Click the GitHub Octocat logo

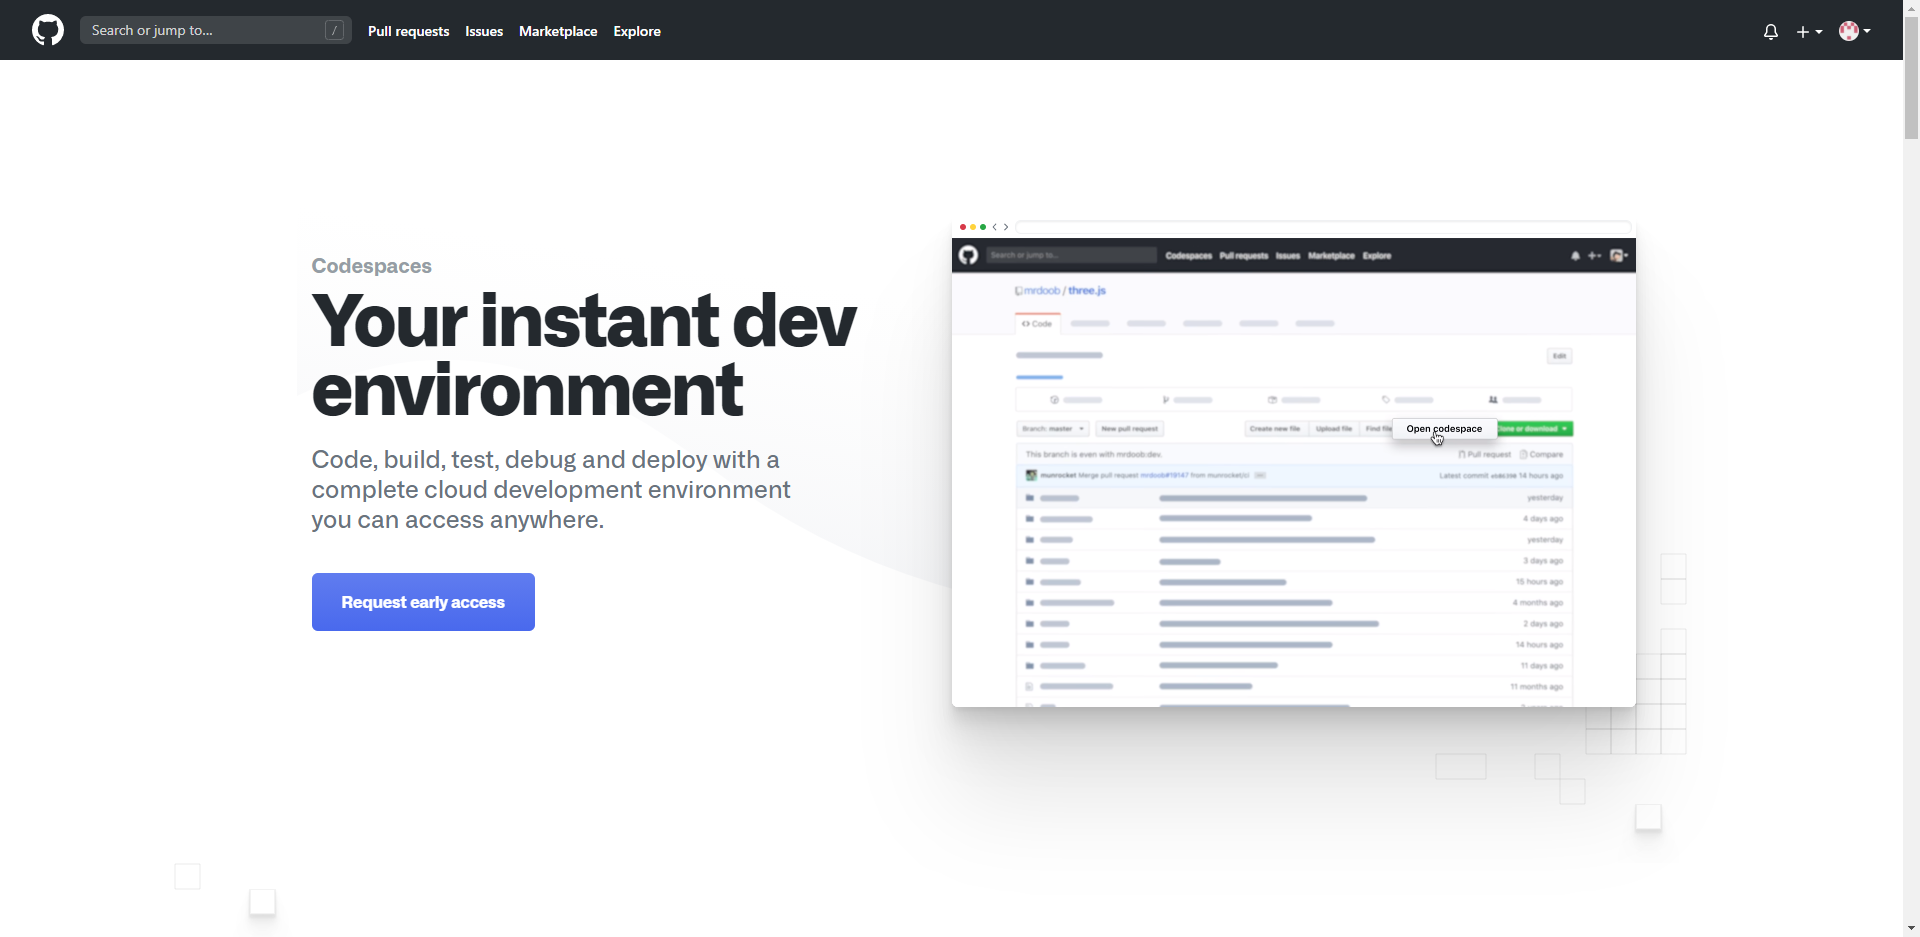click(x=48, y=30)
